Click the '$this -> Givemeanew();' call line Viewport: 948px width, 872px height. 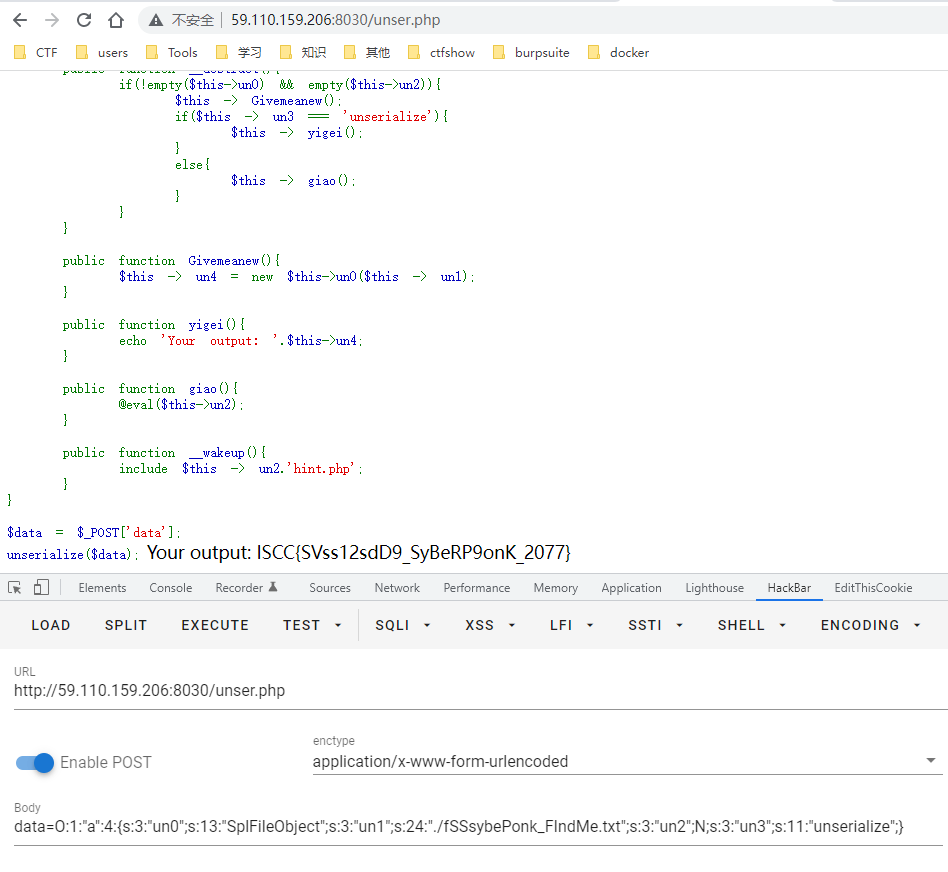coord(258,100)
